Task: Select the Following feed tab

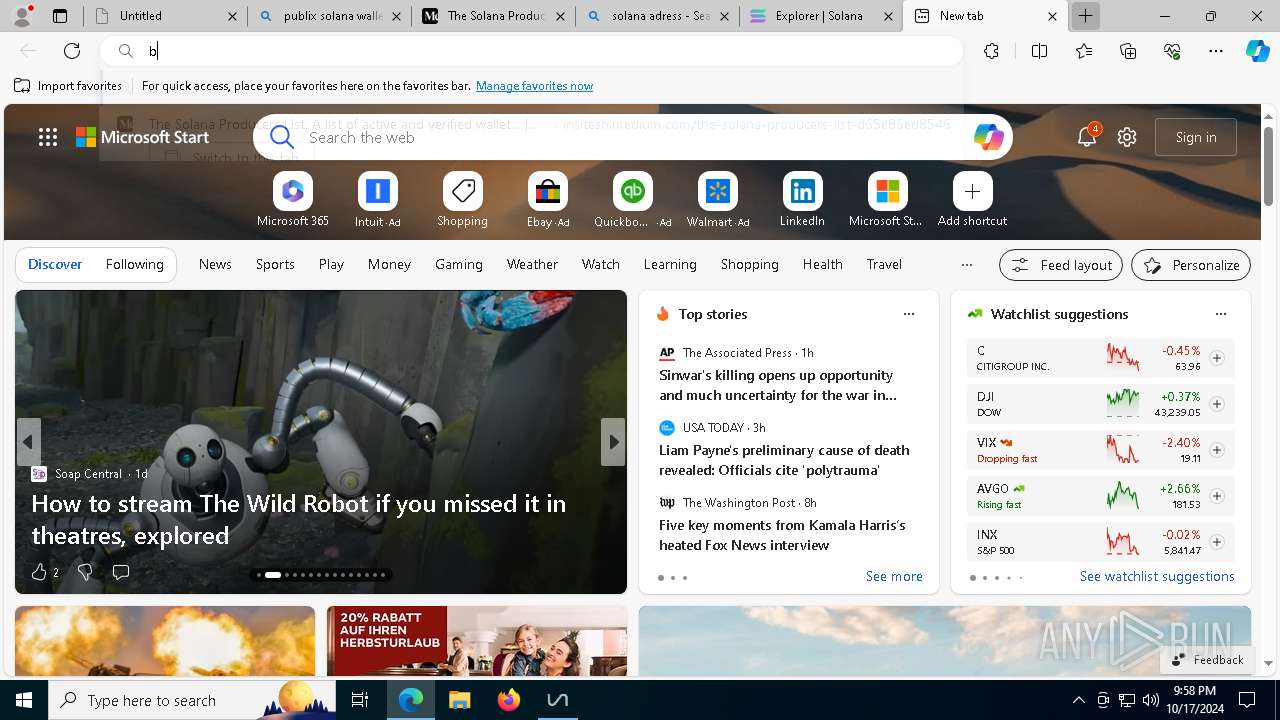Action: [x=134, y=264]
